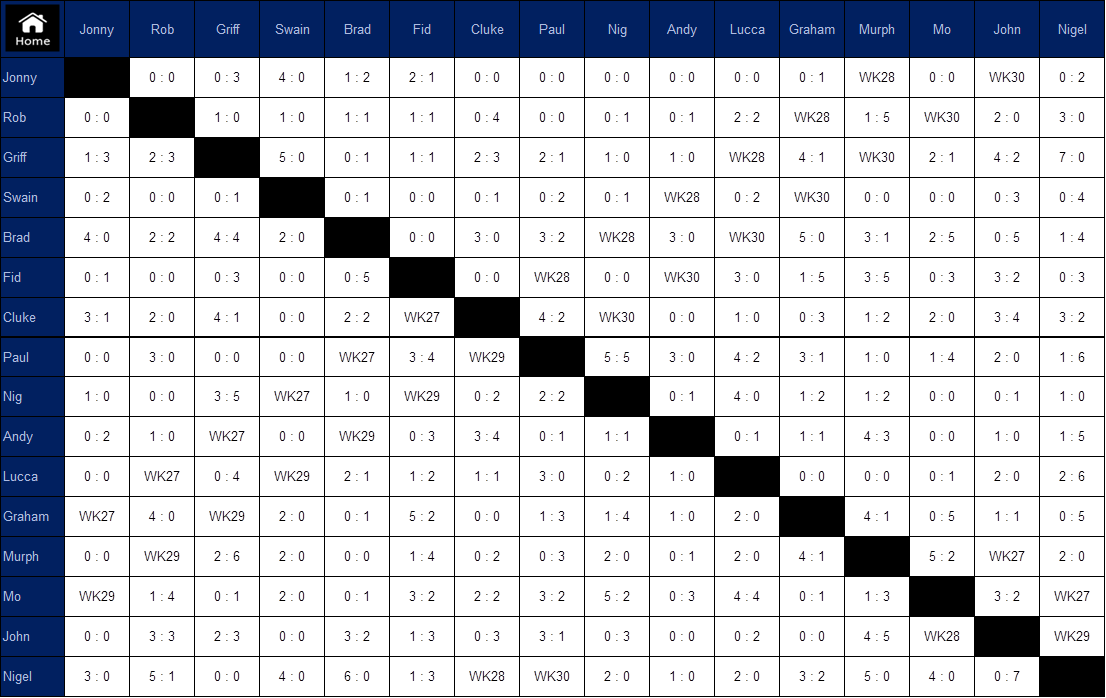Click the Nigel row label

(x=32, y=676)
